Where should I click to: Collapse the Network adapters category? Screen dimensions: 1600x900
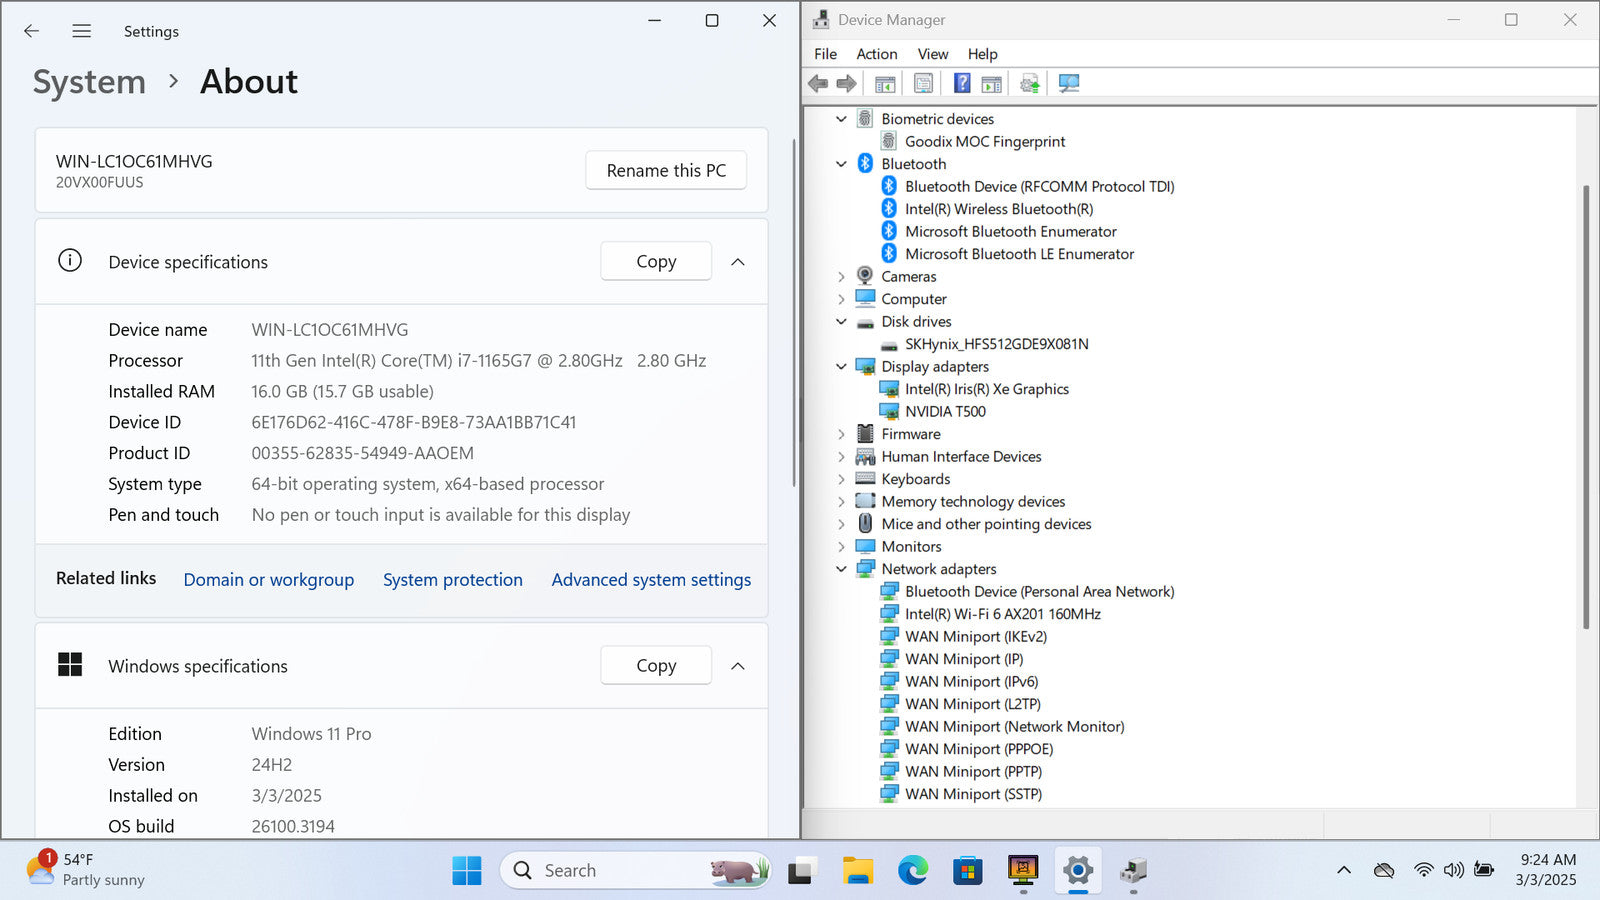tap(841, 569)
